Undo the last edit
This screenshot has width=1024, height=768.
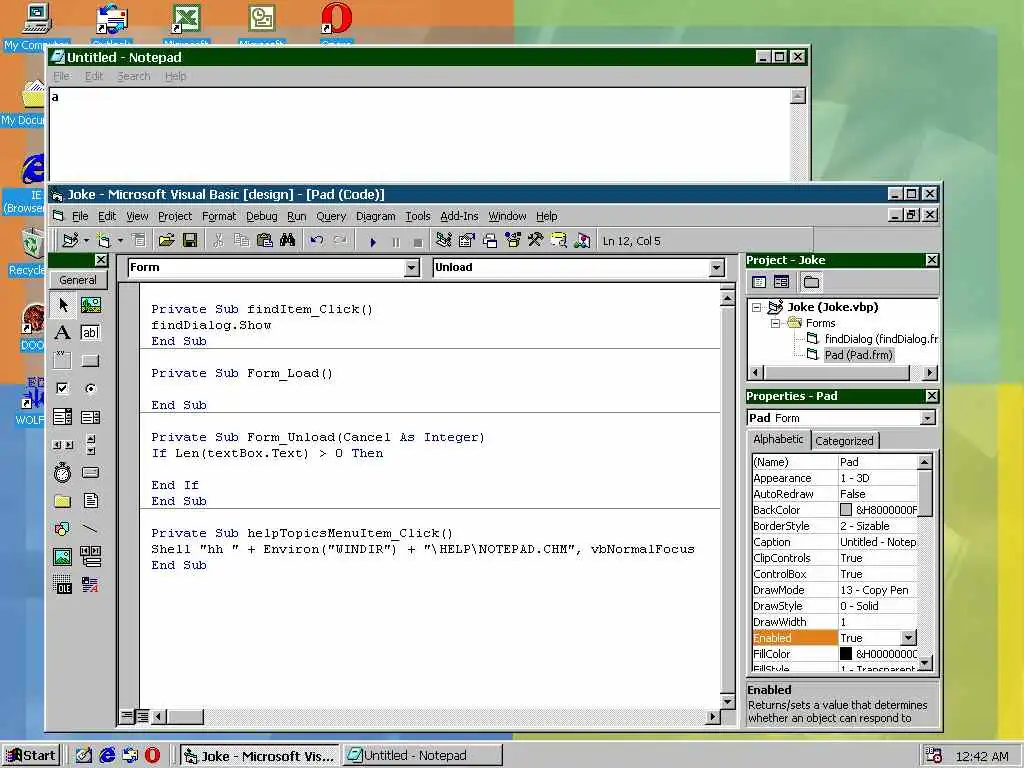coord(317,241)
